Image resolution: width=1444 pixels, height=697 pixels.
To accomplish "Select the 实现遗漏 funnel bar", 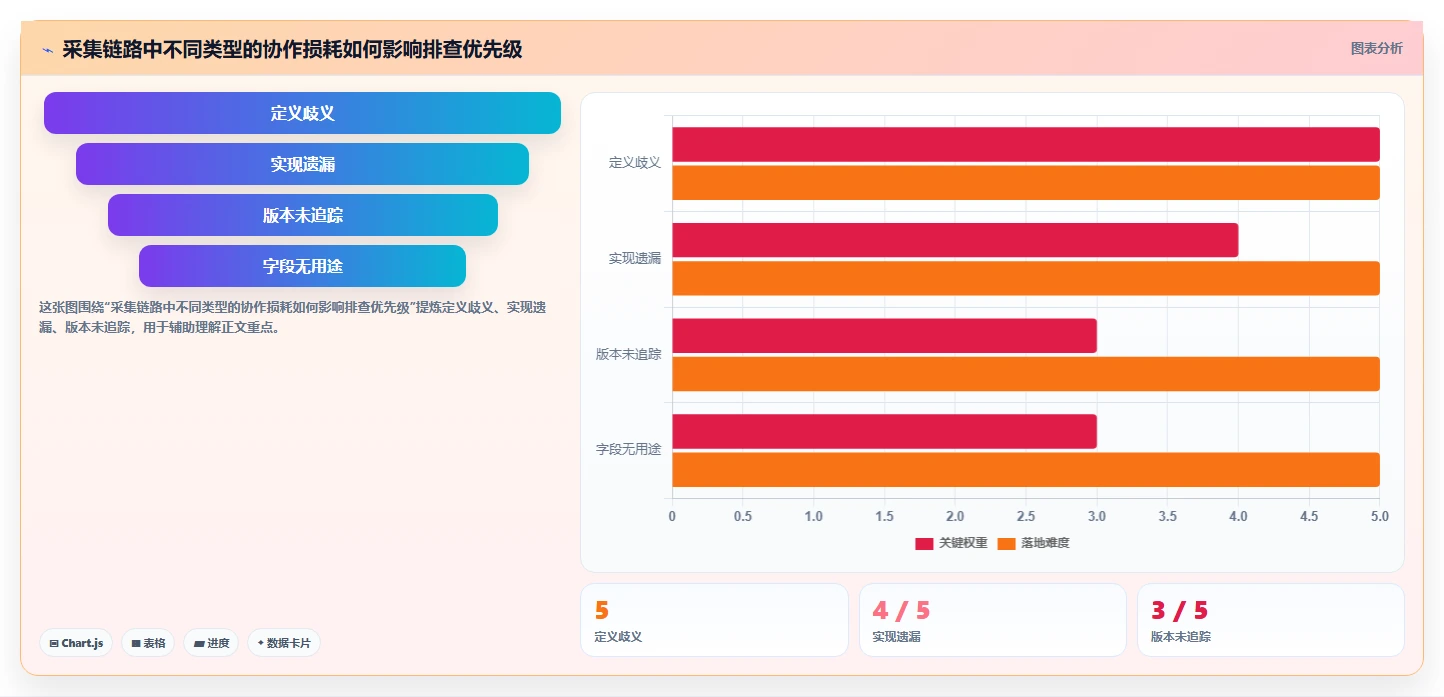I will click(302, 164).
